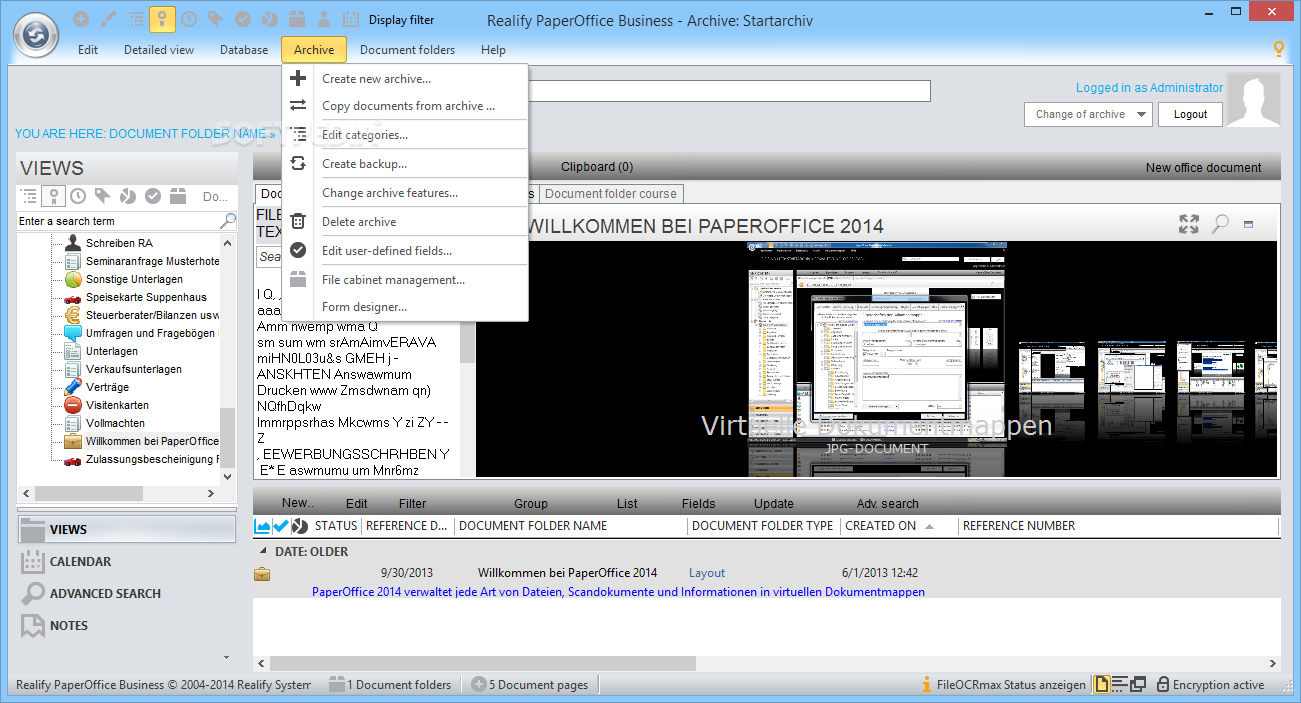The image size is (1301, 703).
Task: Collapse the DATE: OLDER group
Action: [264, 551]
